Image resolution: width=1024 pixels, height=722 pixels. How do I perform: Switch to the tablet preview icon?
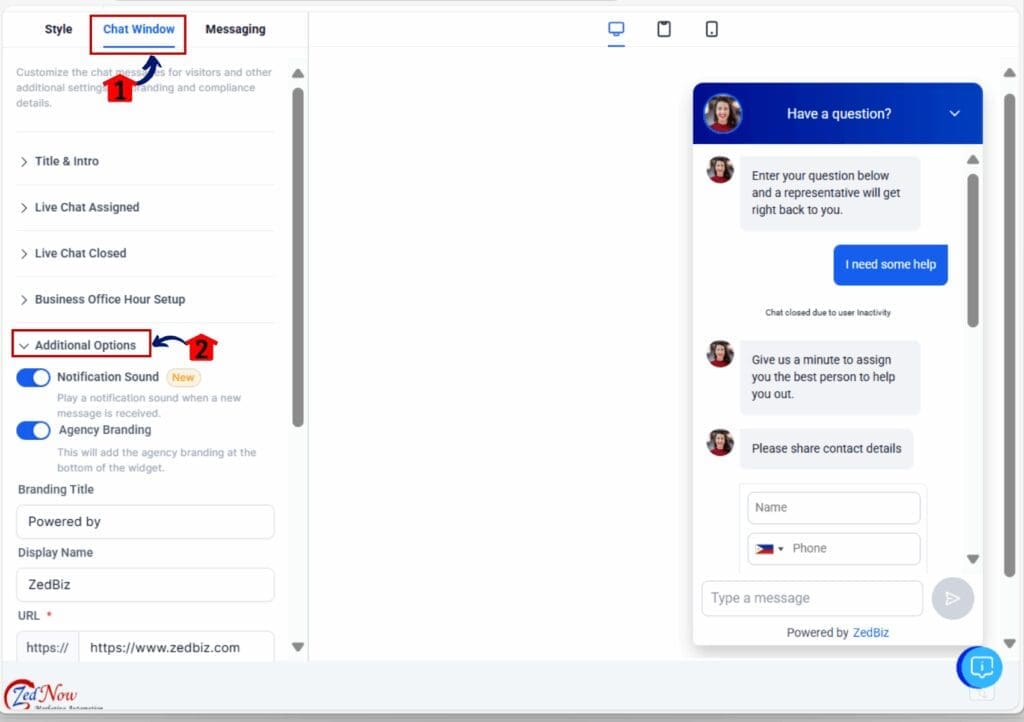coord(664,30)
